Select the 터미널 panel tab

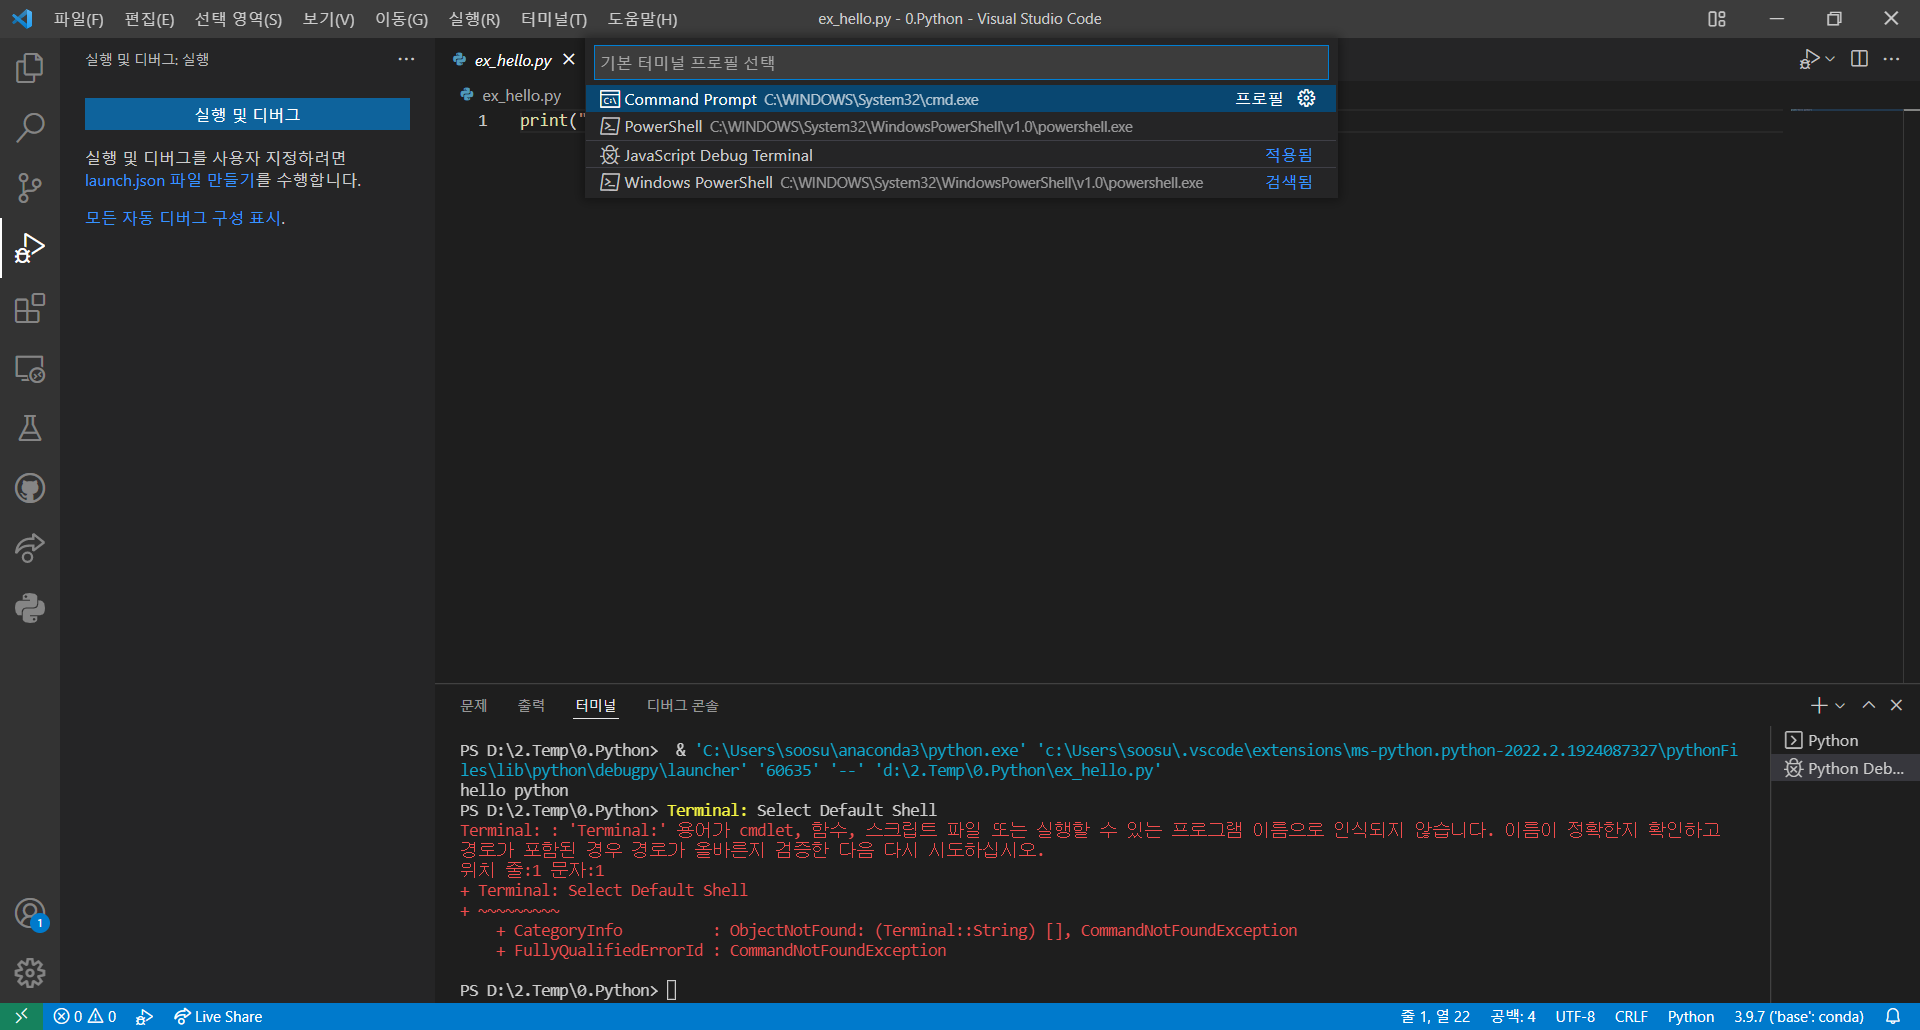click(596, 705)
